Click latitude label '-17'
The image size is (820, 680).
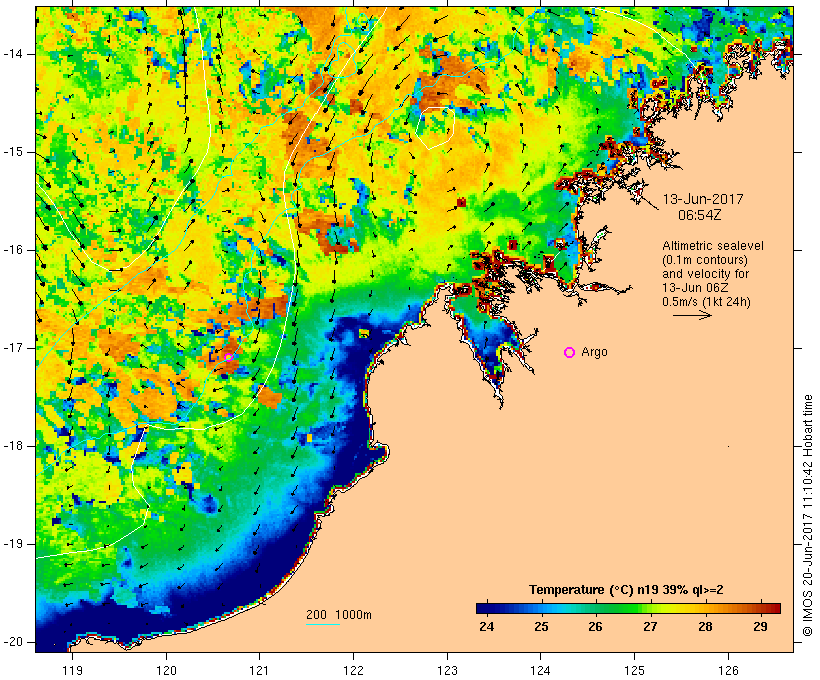[x=13, y=348]
